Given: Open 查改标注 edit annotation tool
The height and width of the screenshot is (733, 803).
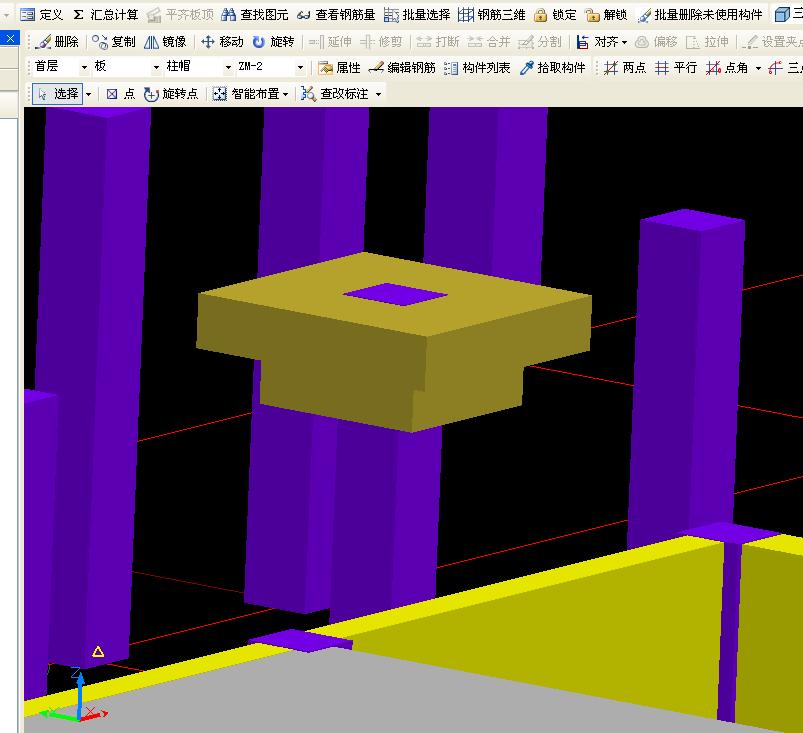Looking at the screenshot, I should tap(335, 94).
